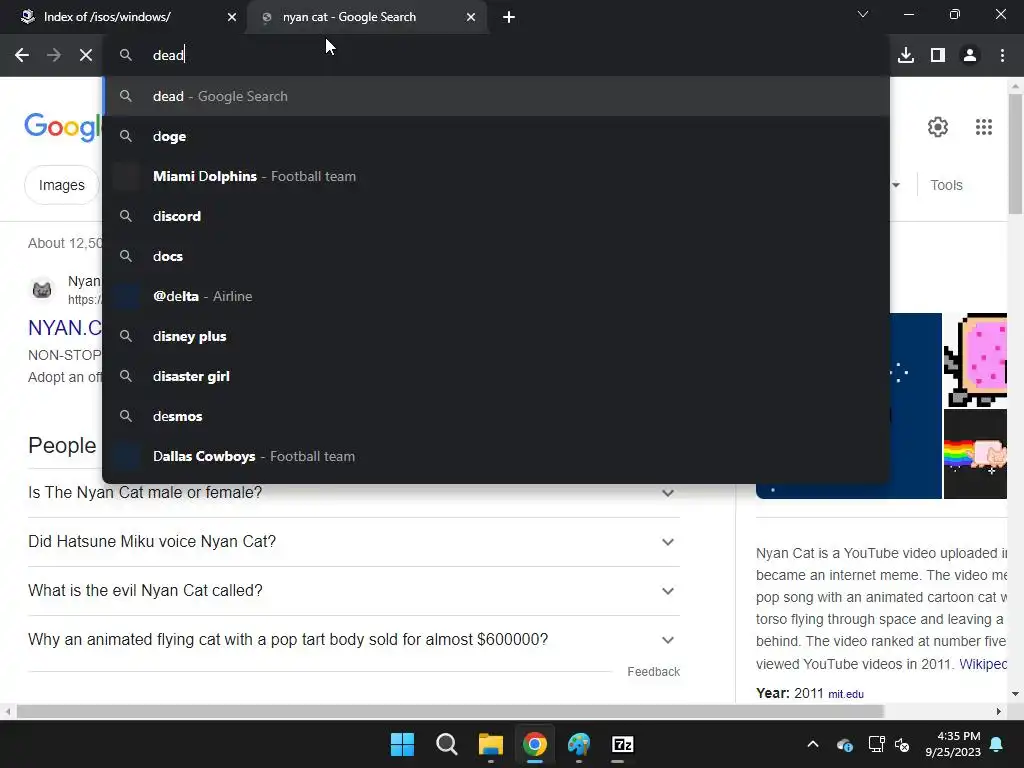
Task: Click the scroll down arrow
Action: pos(1015,694)
